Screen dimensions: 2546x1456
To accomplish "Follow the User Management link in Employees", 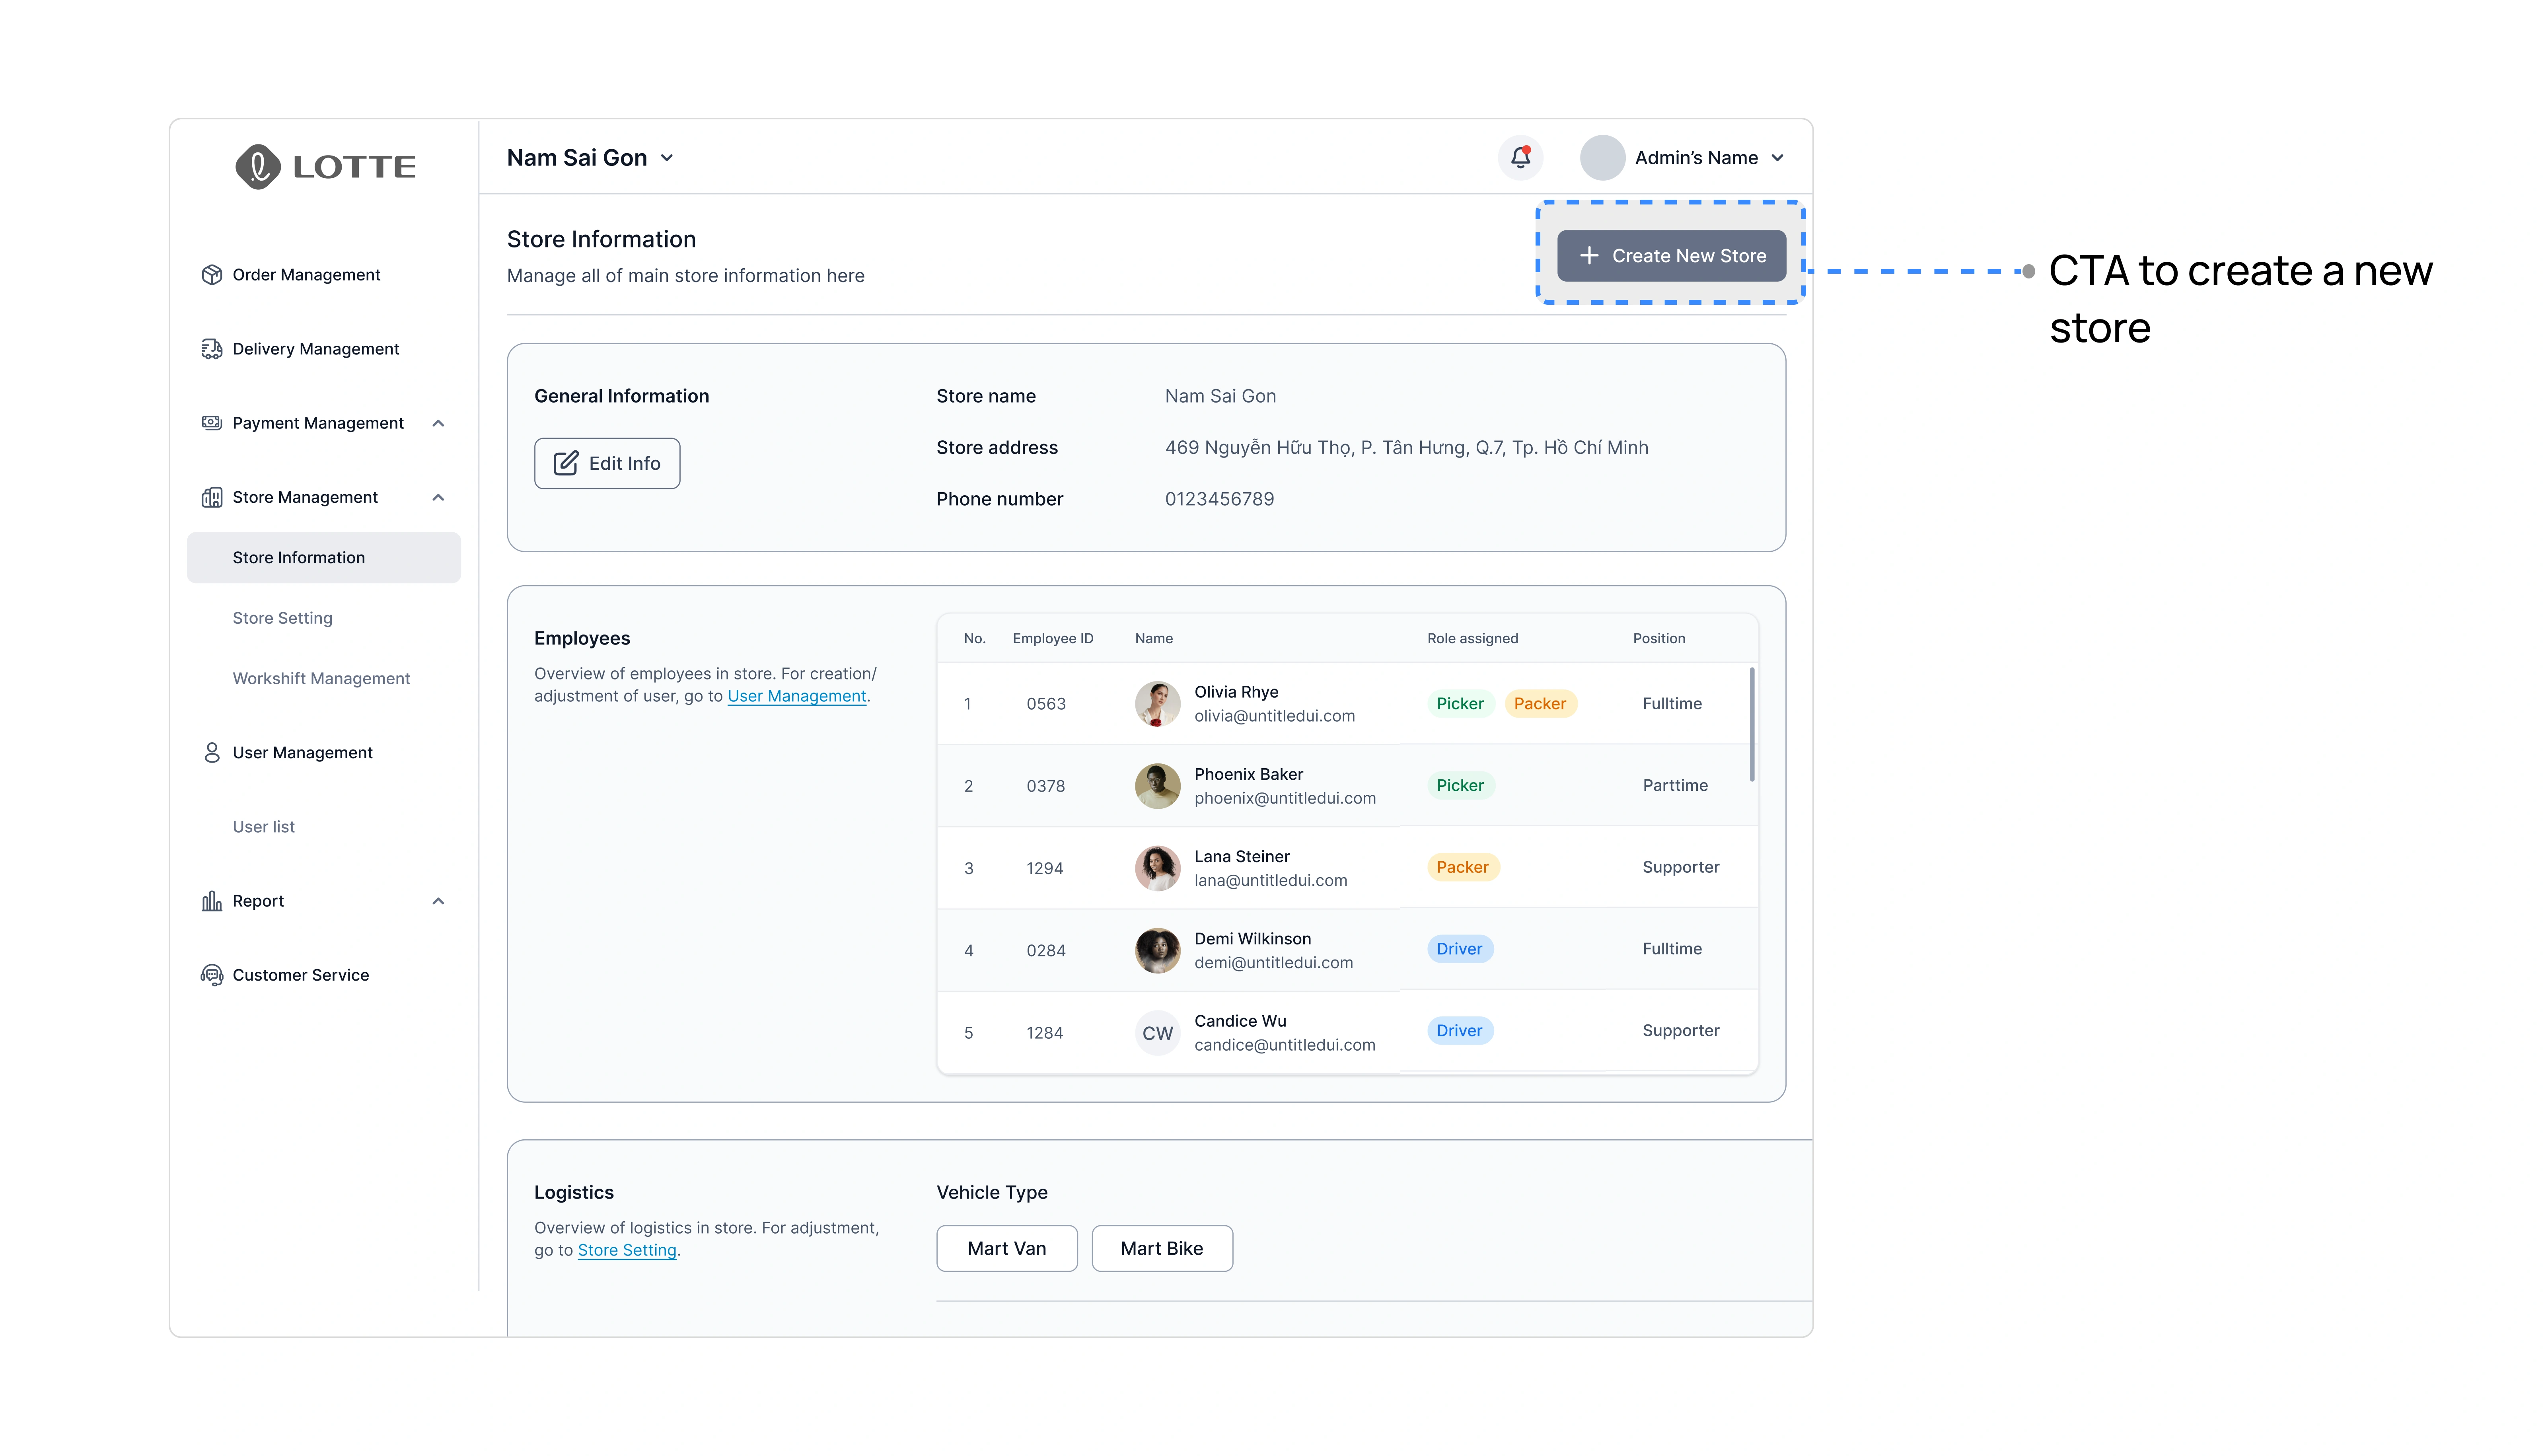I will click(x=796, y=696).
